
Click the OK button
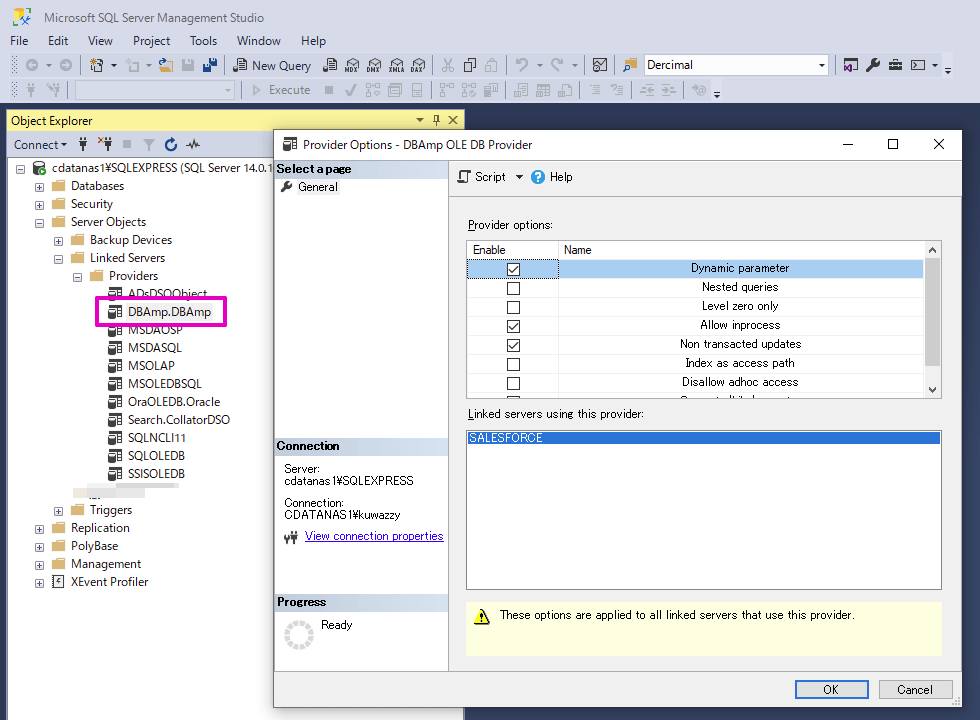pyautogui.click(x=831, y=689)
